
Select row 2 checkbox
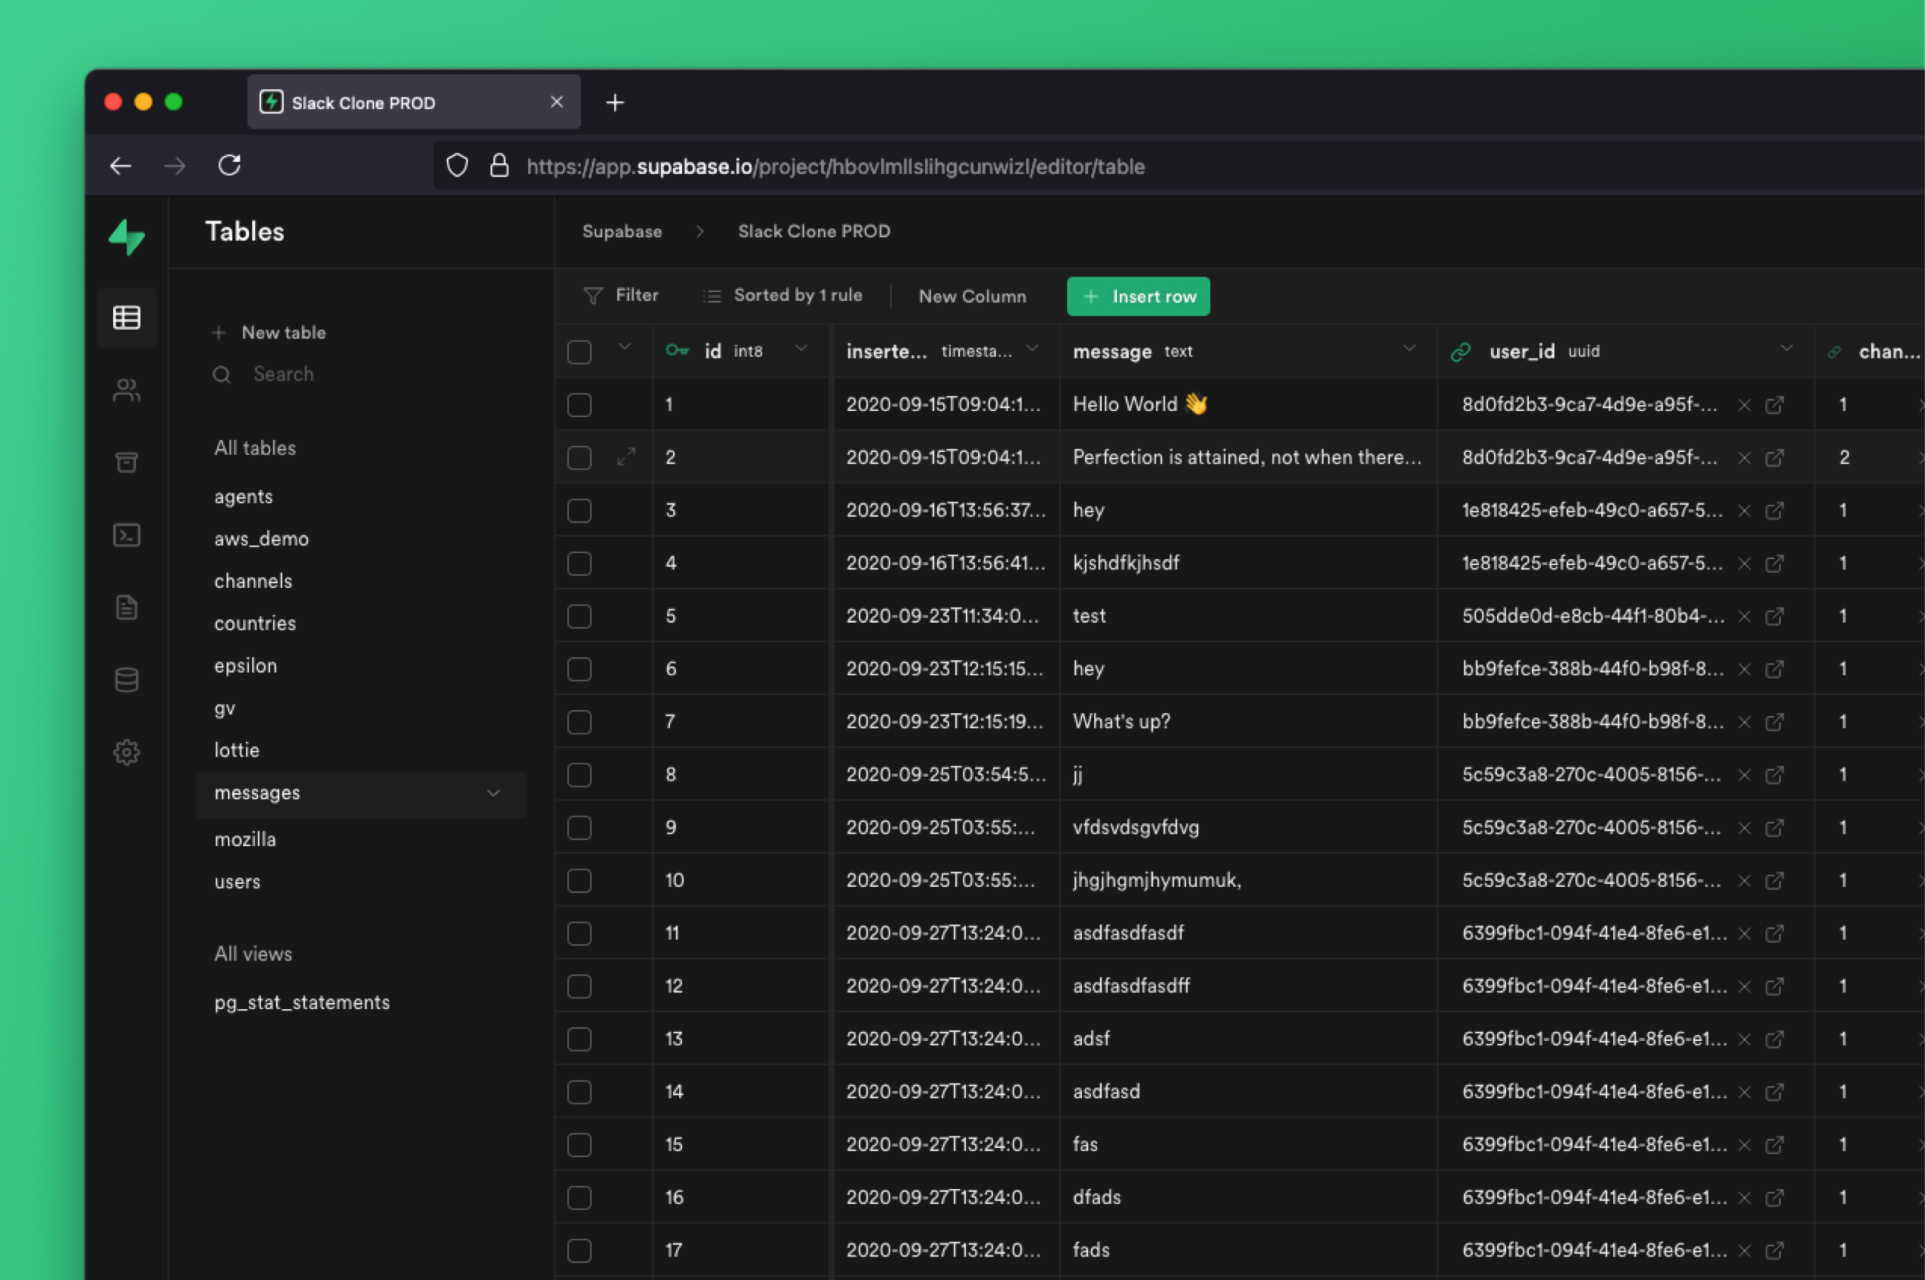[x=579, y=458]
